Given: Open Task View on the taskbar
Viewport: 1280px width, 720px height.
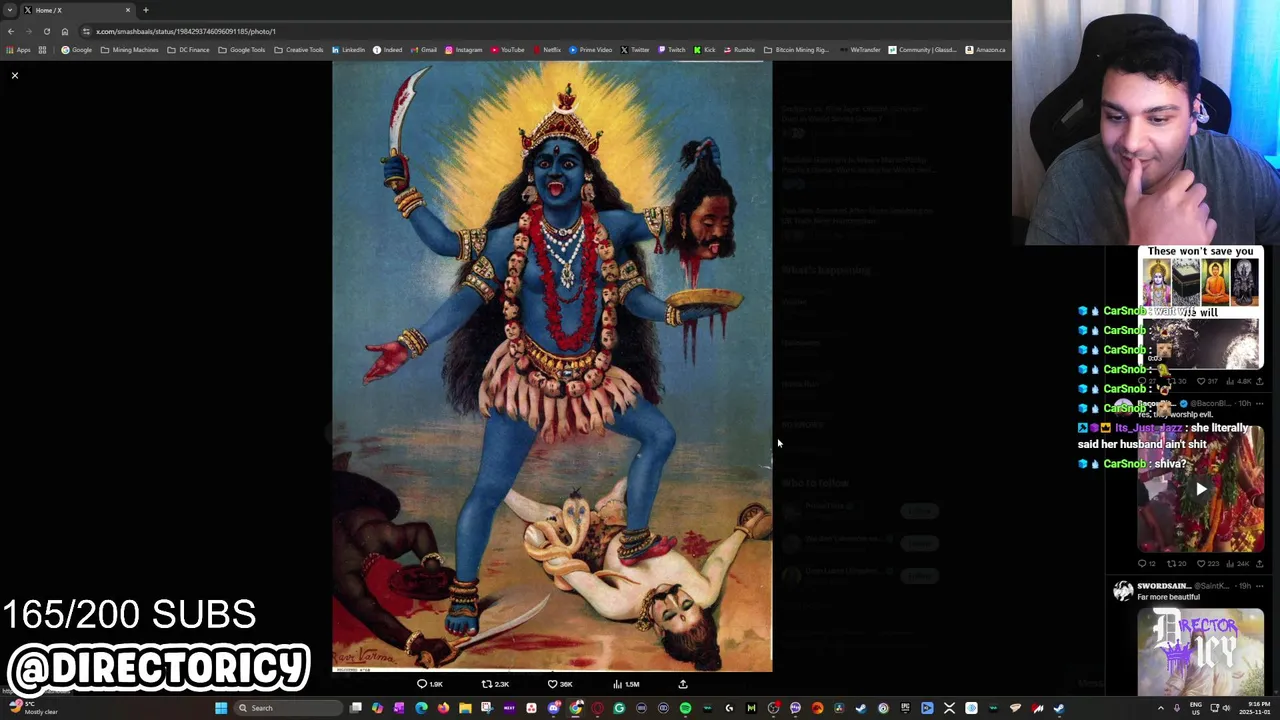Looking at the screenshot, I should [355, 708].
